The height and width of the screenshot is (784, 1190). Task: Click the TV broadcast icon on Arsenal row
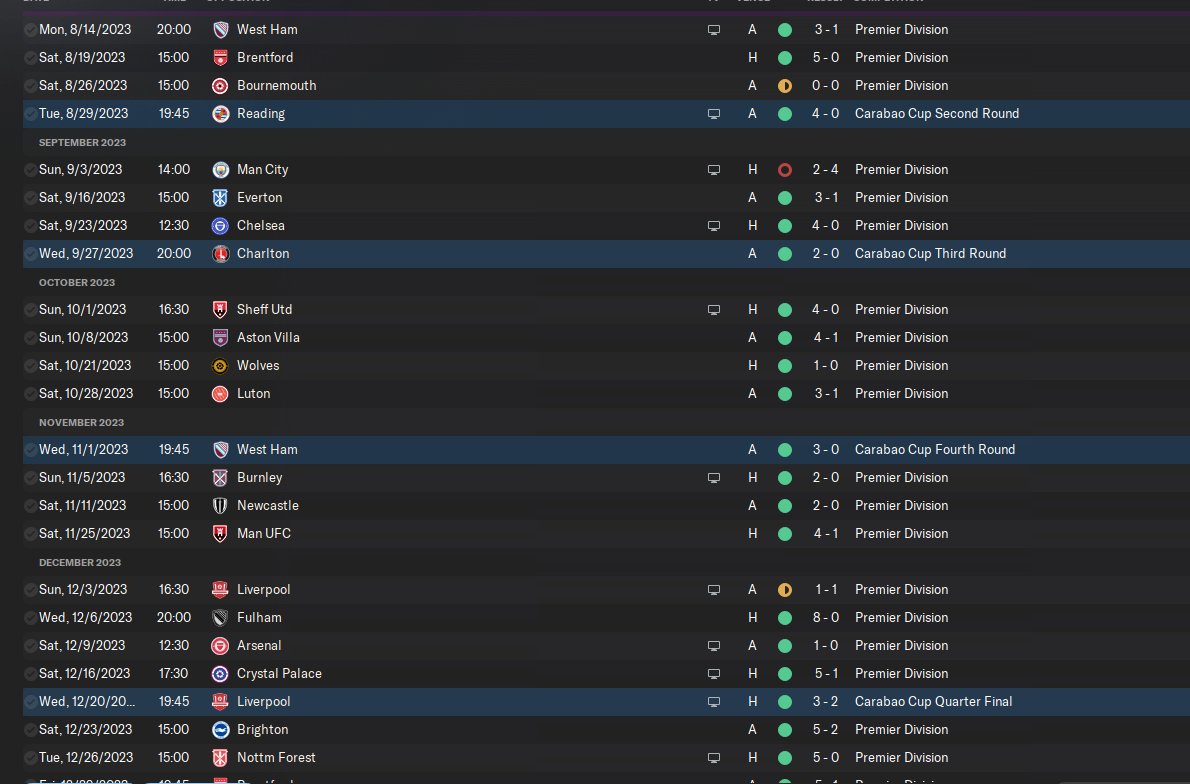coord(713,646)
